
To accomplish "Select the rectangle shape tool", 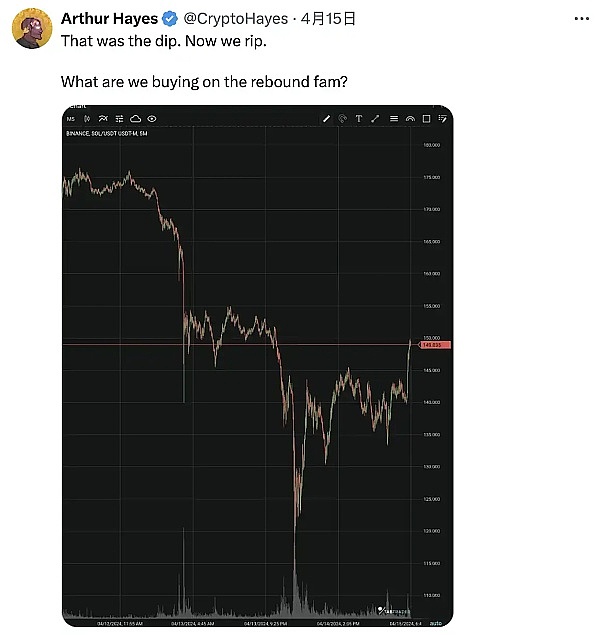I will (x=426, y=118).
